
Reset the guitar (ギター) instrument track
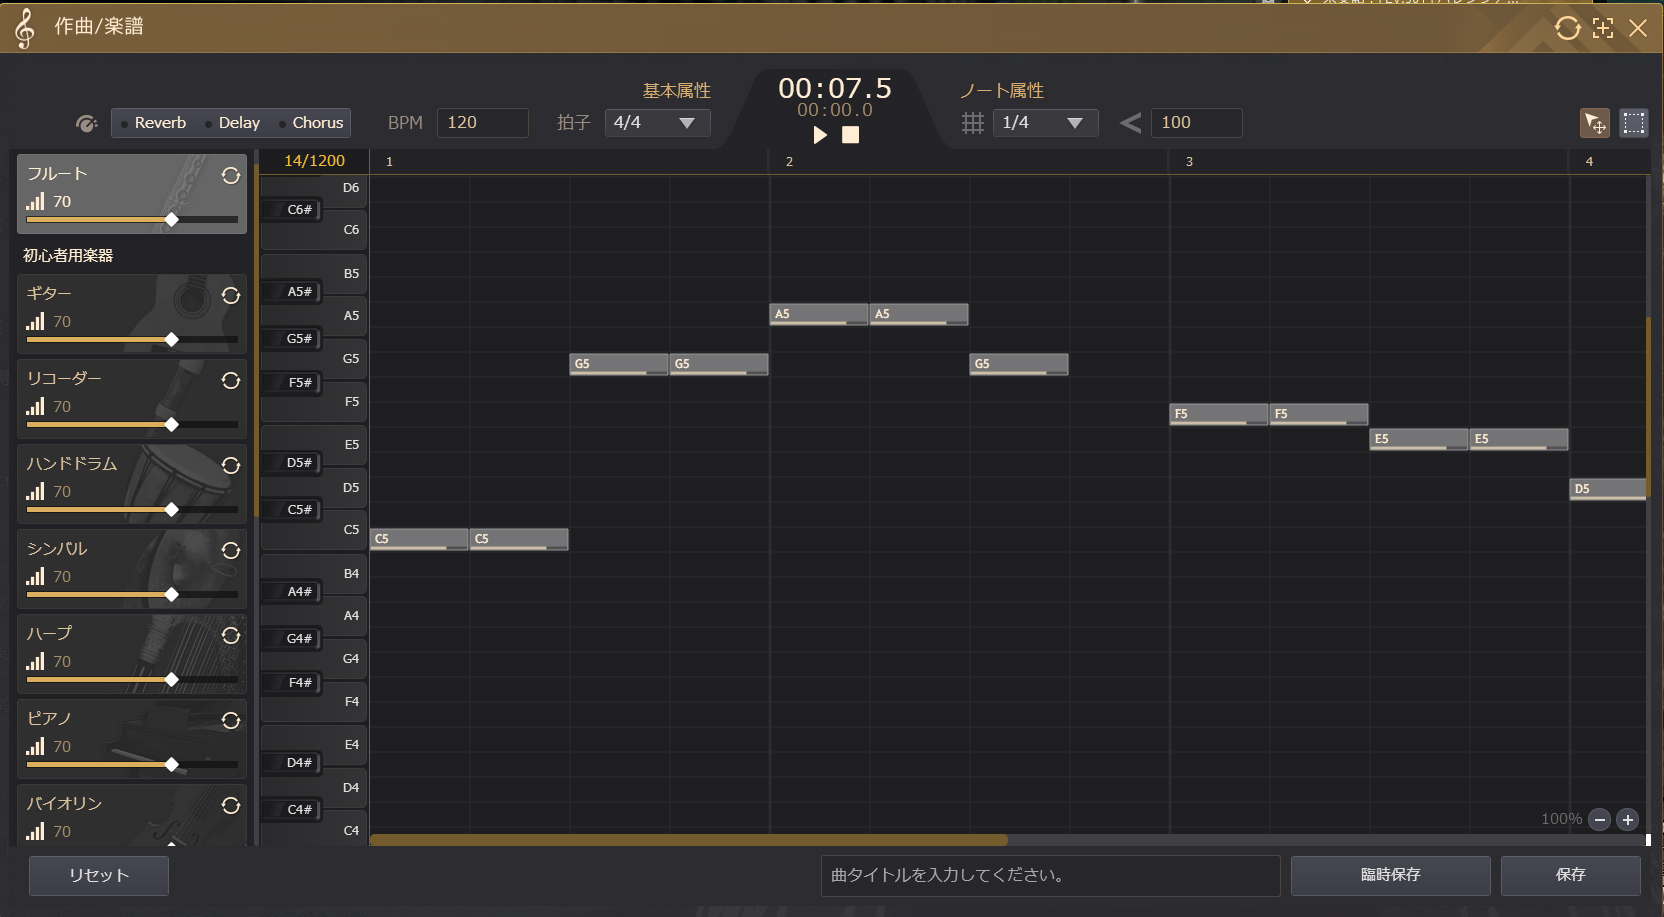click(x=231, y=296)
